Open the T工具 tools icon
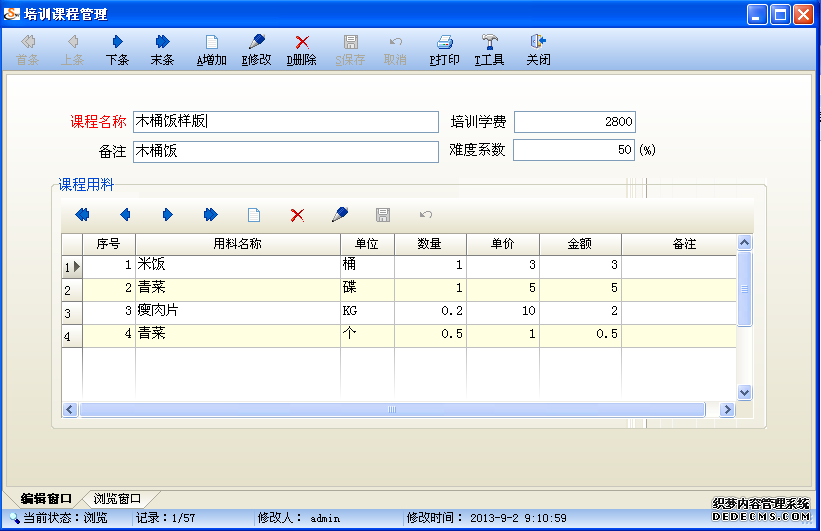The height and width of the screenshot is (531, 821). (490, 43)
